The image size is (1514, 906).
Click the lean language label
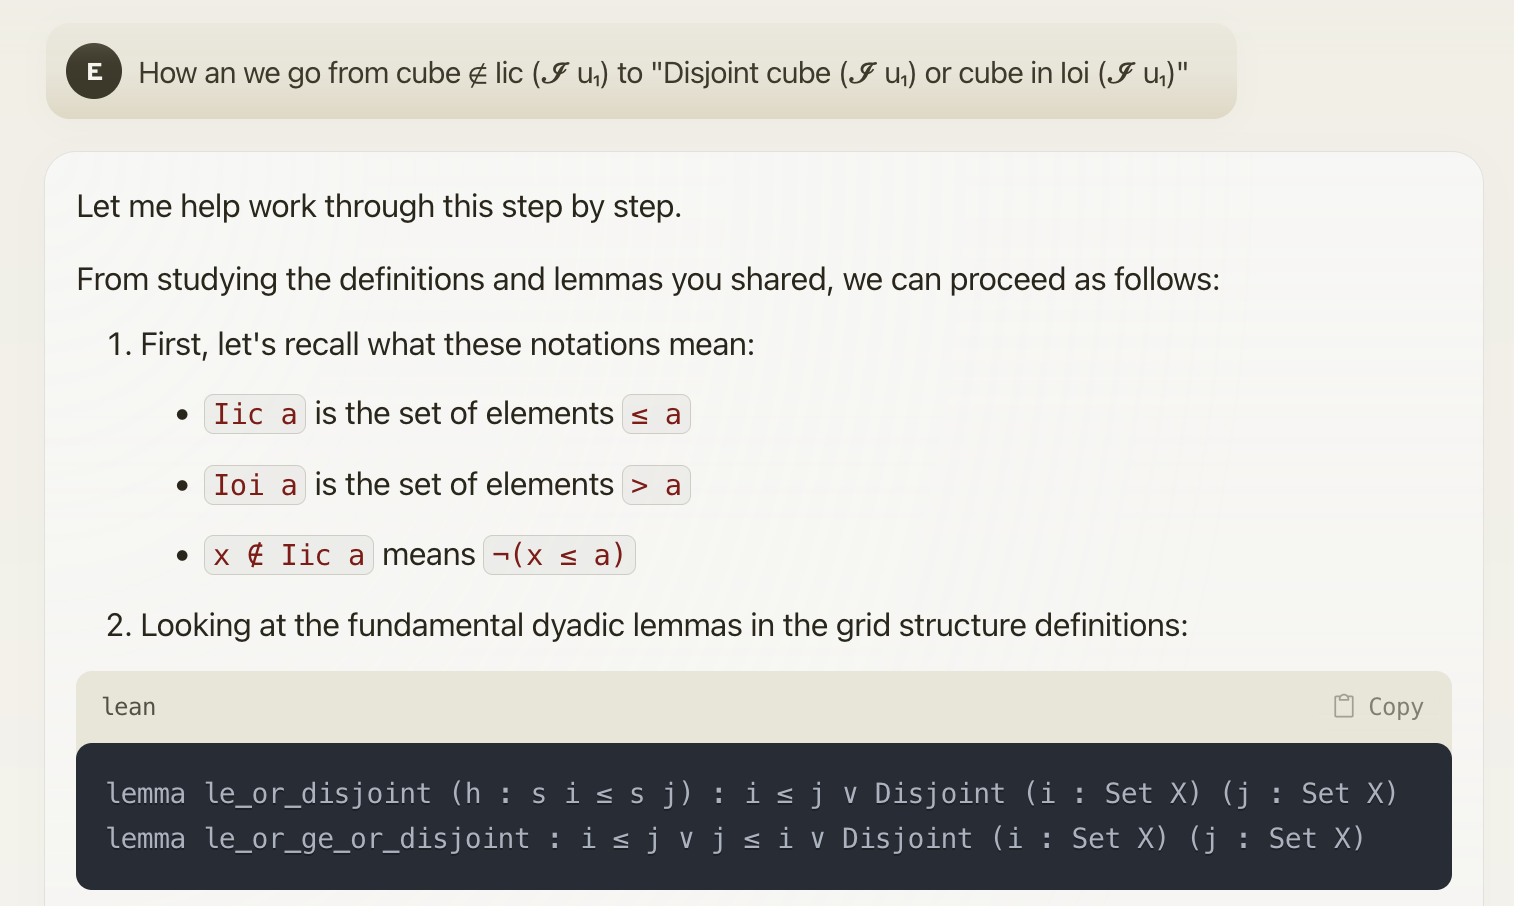(x=129, y=707)
